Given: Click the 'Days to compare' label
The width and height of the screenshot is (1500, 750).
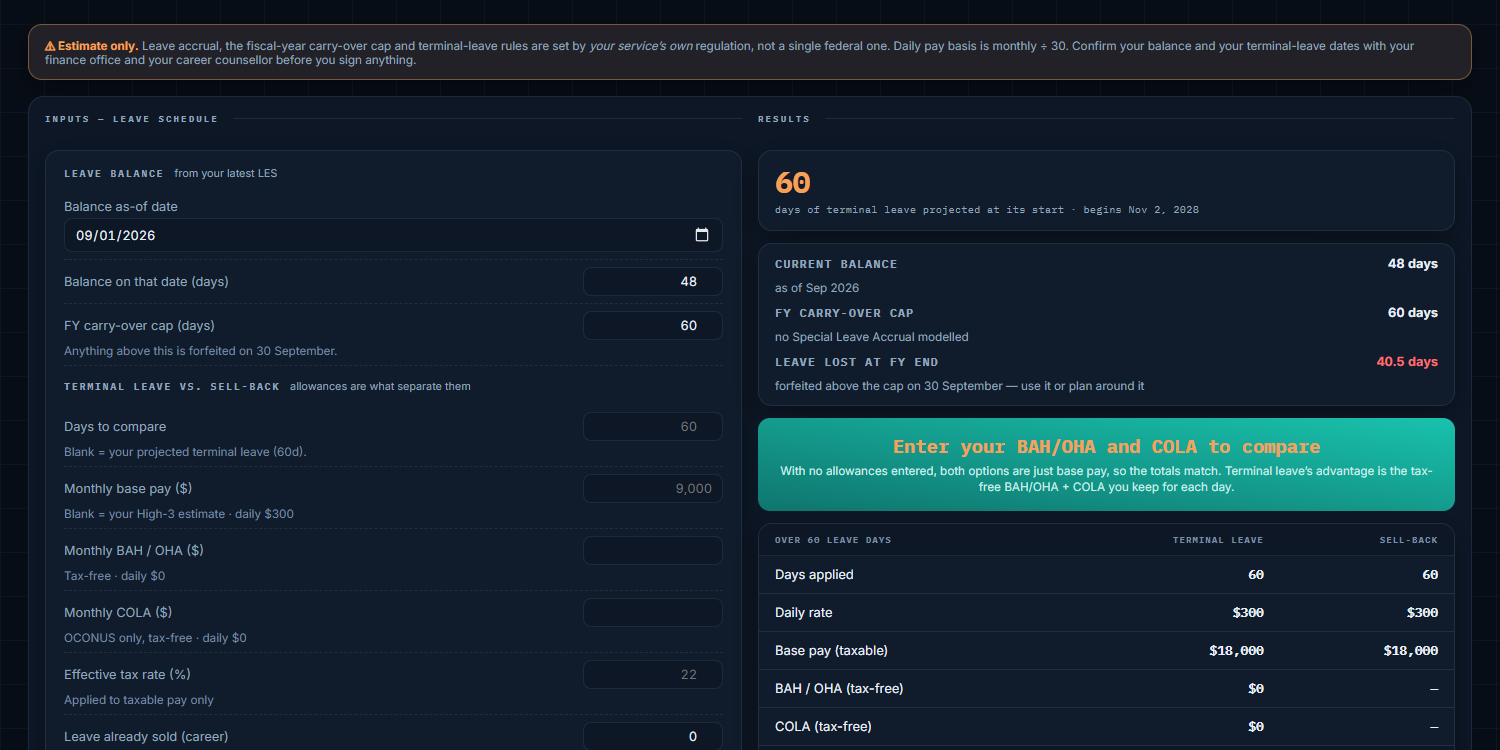Looking at the screenshot, I should tap(115, 427).
